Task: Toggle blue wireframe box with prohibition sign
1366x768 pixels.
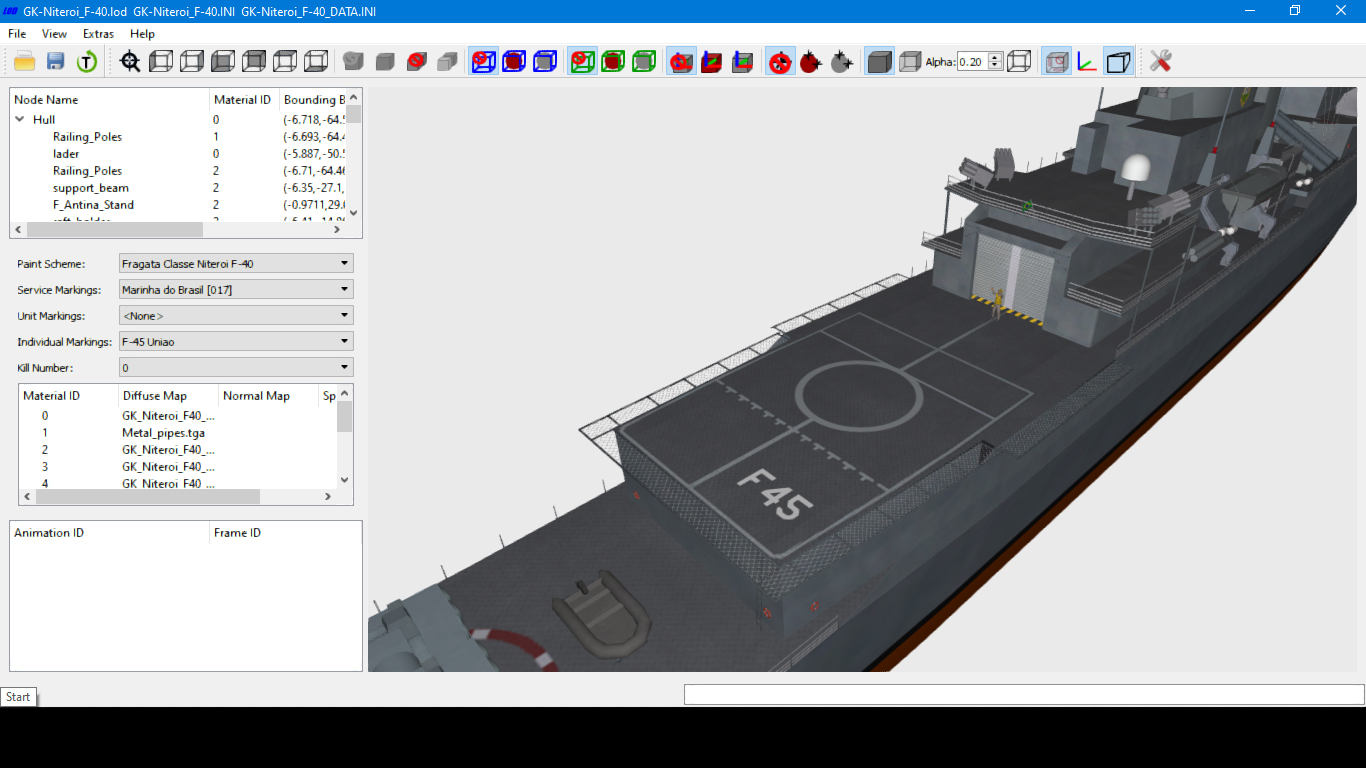Action: 483,62
